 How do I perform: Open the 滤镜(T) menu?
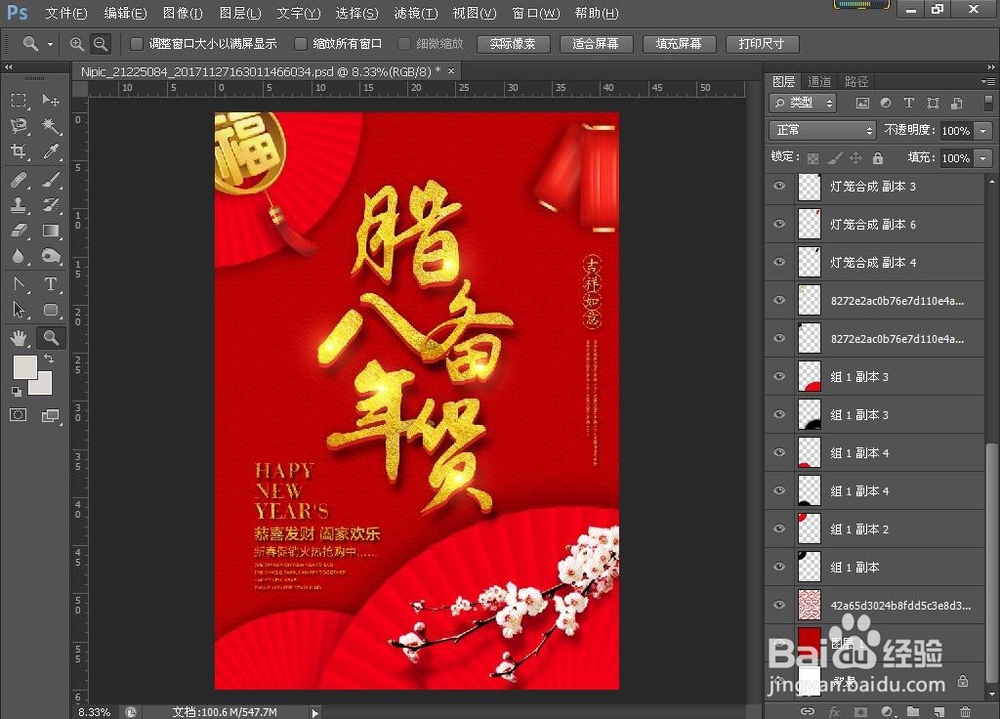(x=416, y=13)
